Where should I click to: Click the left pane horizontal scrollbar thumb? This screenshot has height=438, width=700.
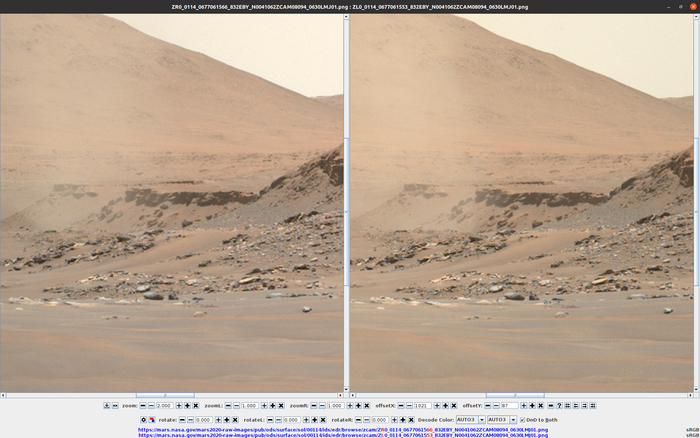pyautogui.click(x=165, y=396)
